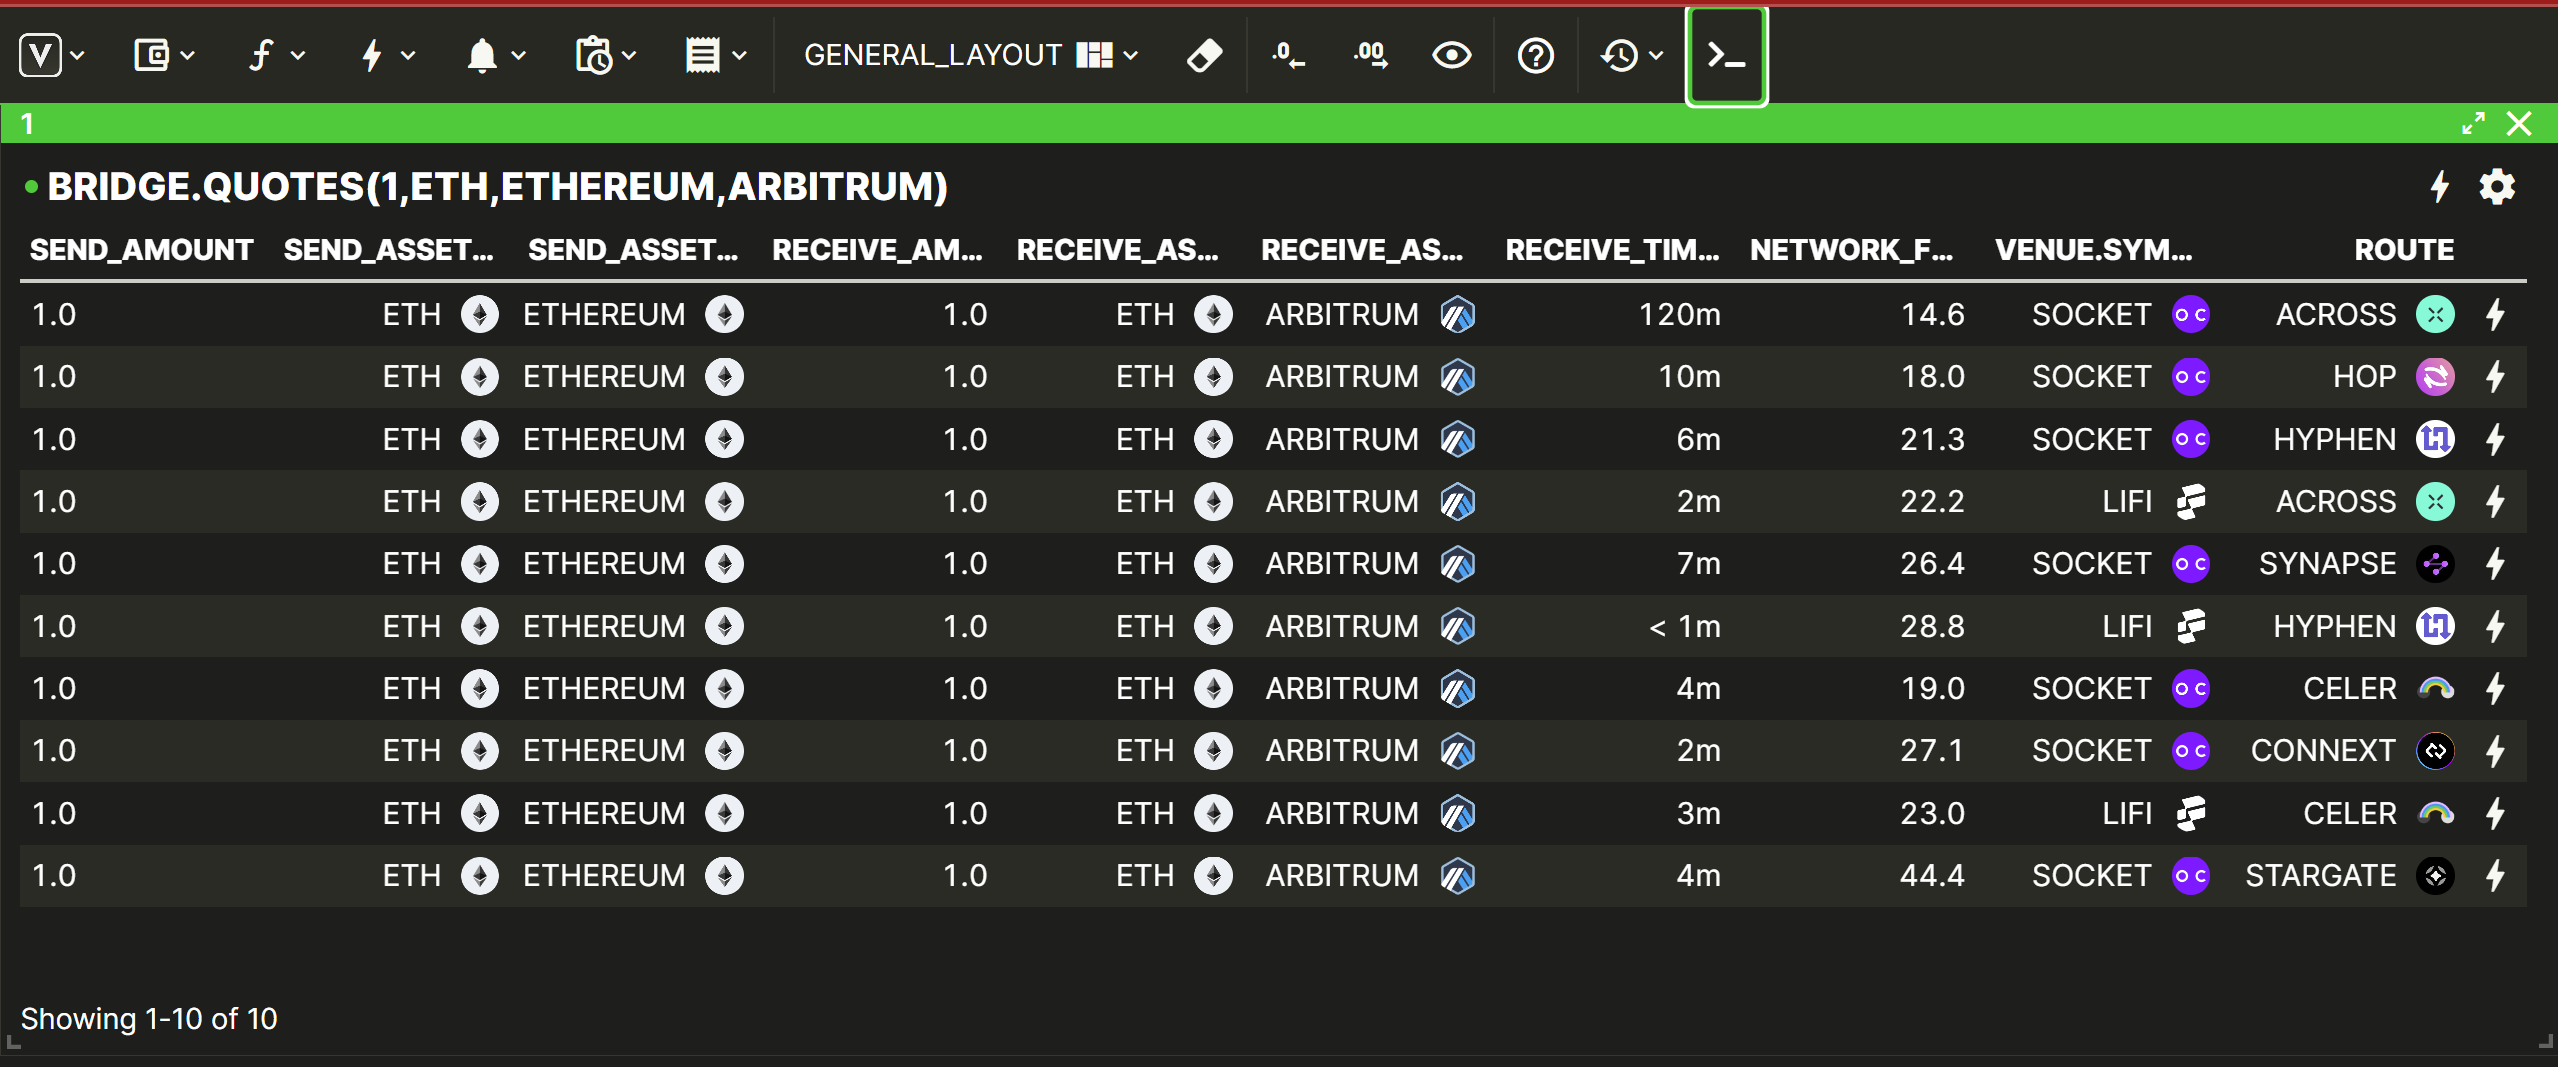
Task: Click the 'Showing 1-10 of 10' status text
Action: [x=149, y=1018]
